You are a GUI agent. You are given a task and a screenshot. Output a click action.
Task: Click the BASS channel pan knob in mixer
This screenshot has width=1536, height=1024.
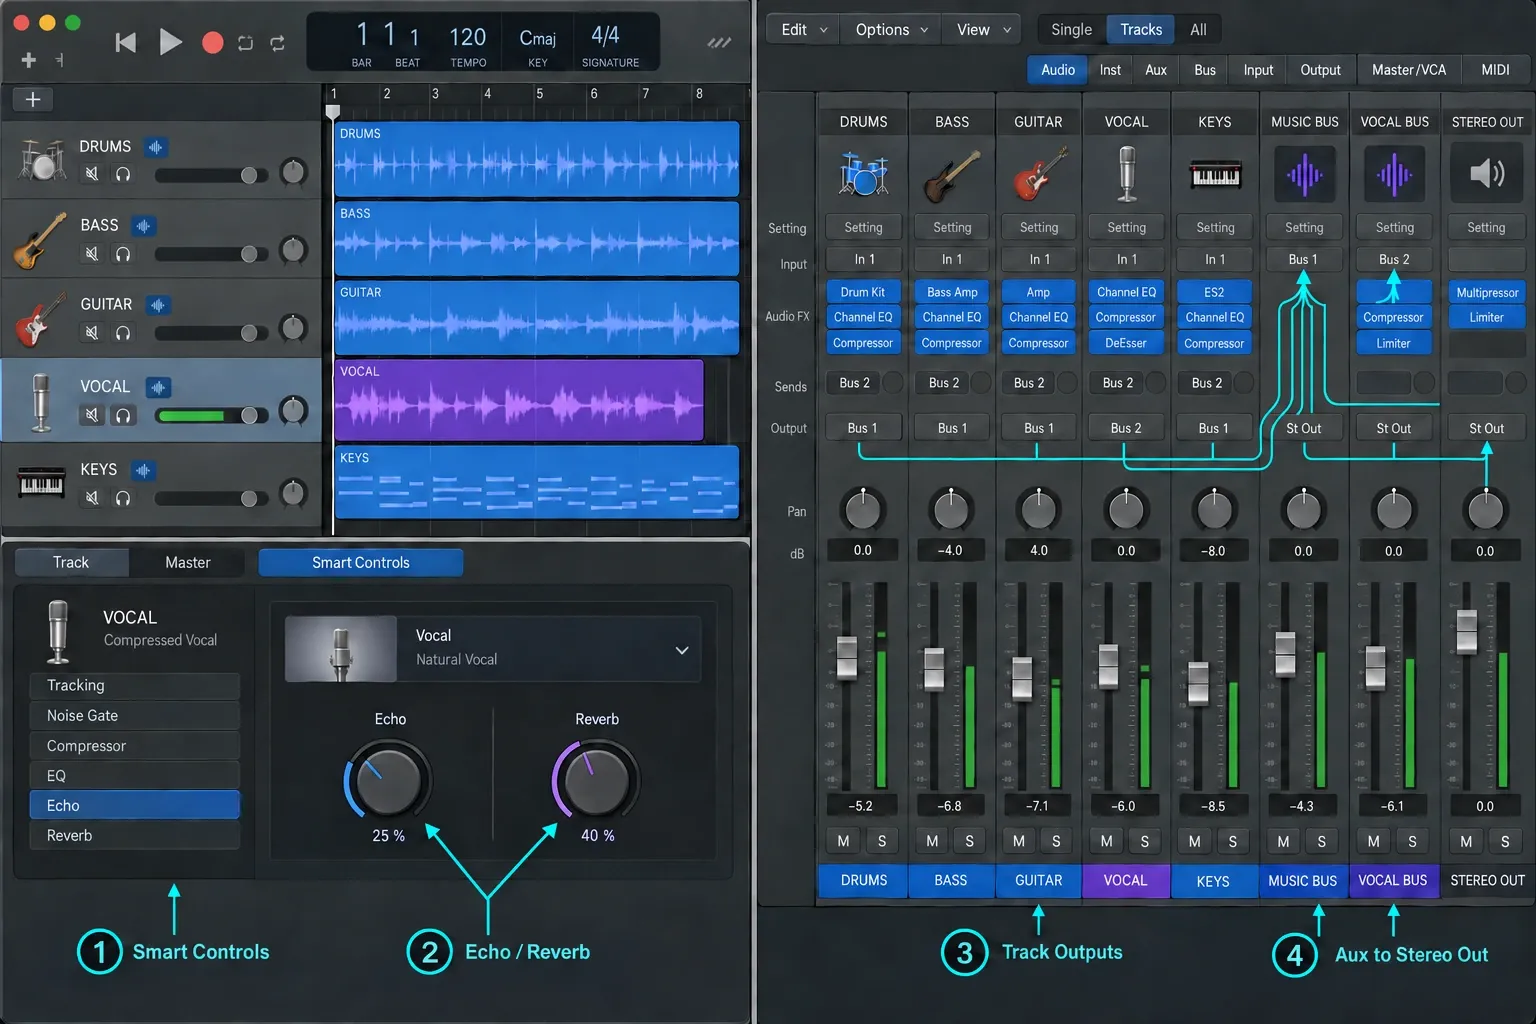tap(951, 510)
